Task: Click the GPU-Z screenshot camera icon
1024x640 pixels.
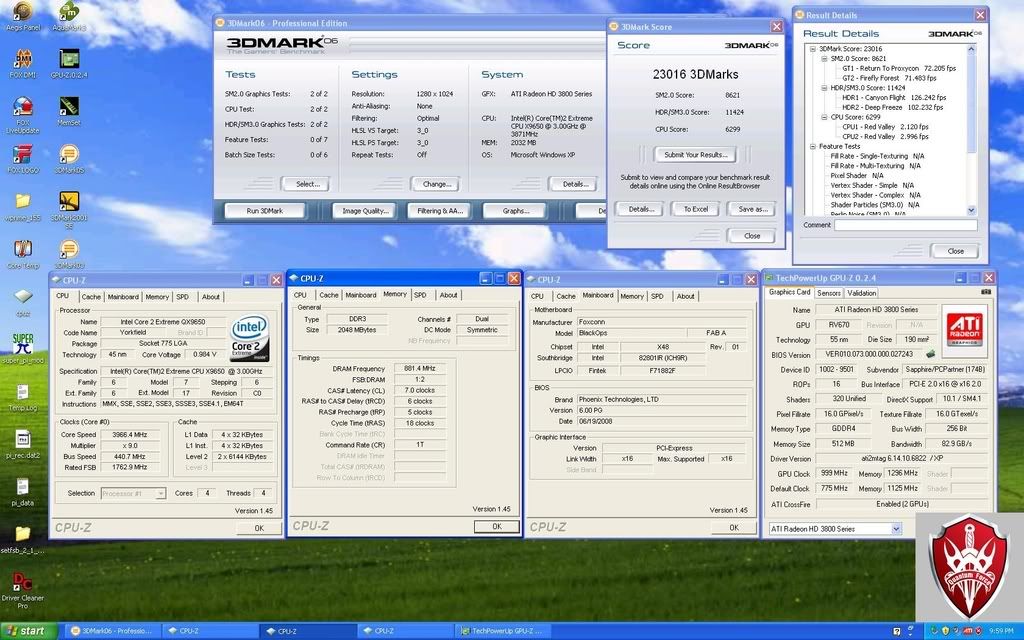Action: (985, 293)
